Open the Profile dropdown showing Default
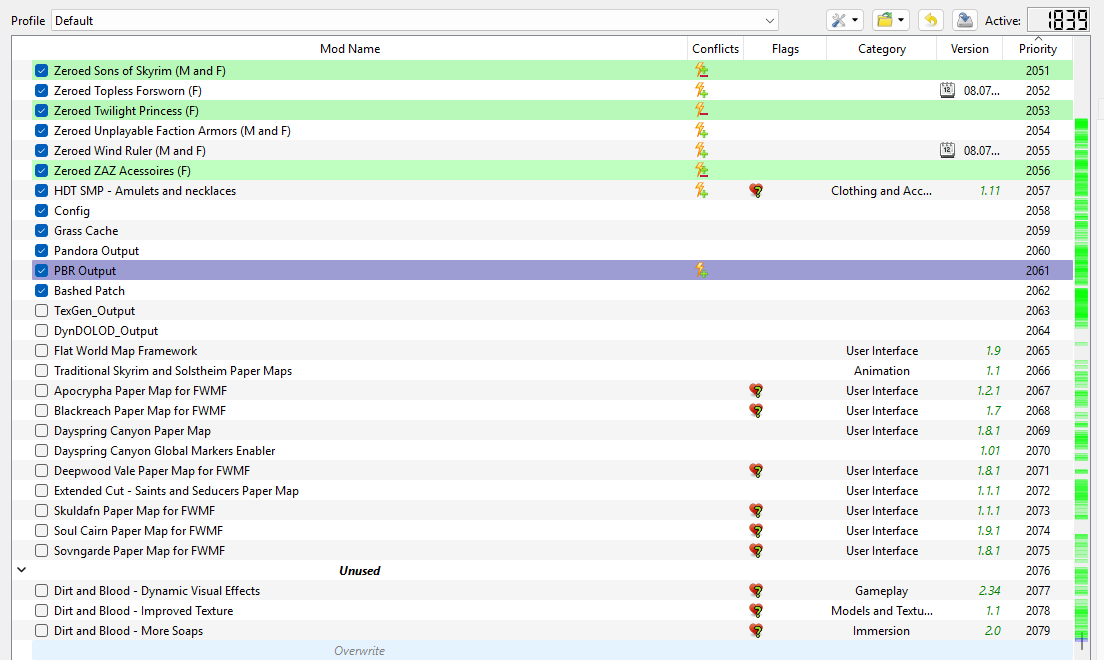 [x=414, y=20]
